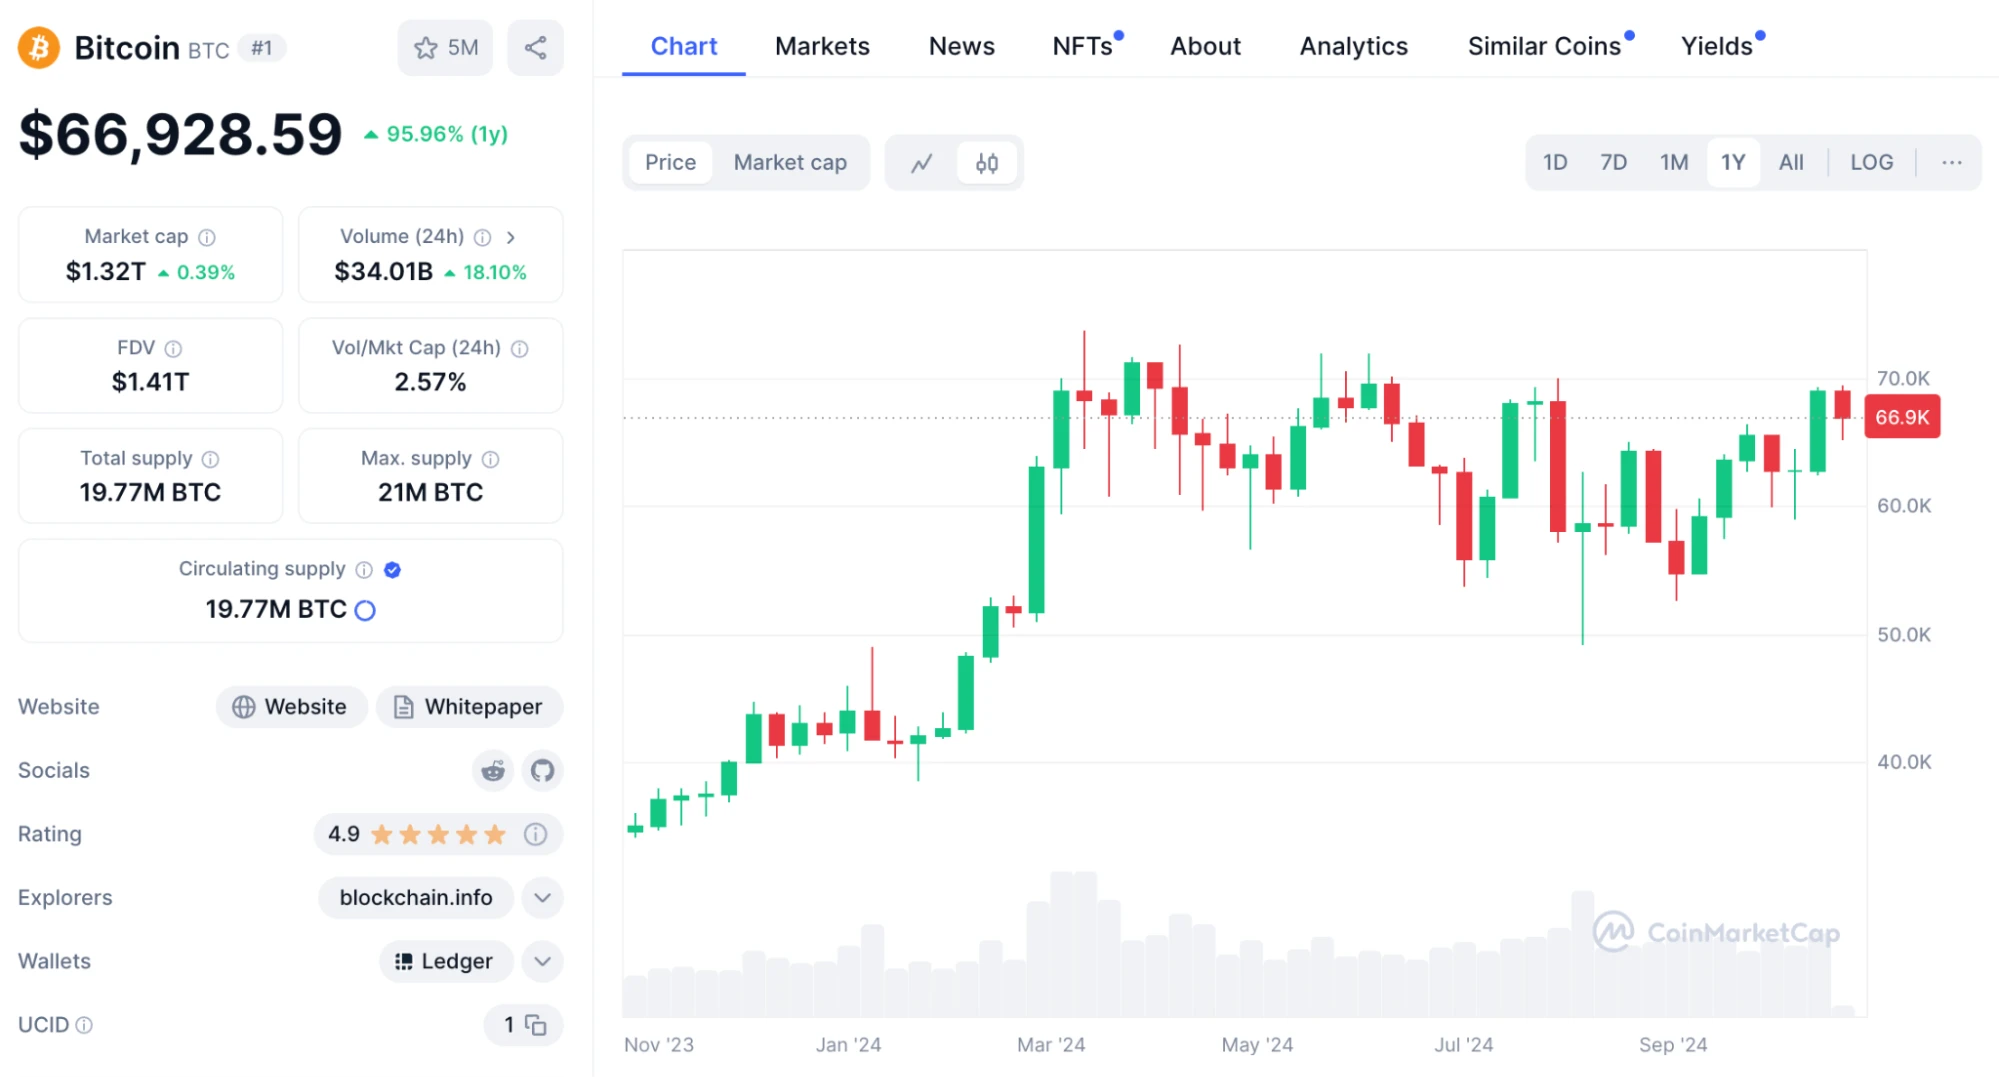View Total supply info icon
The width and height of the screenshot is (1999, 1077).
[210, 459]
